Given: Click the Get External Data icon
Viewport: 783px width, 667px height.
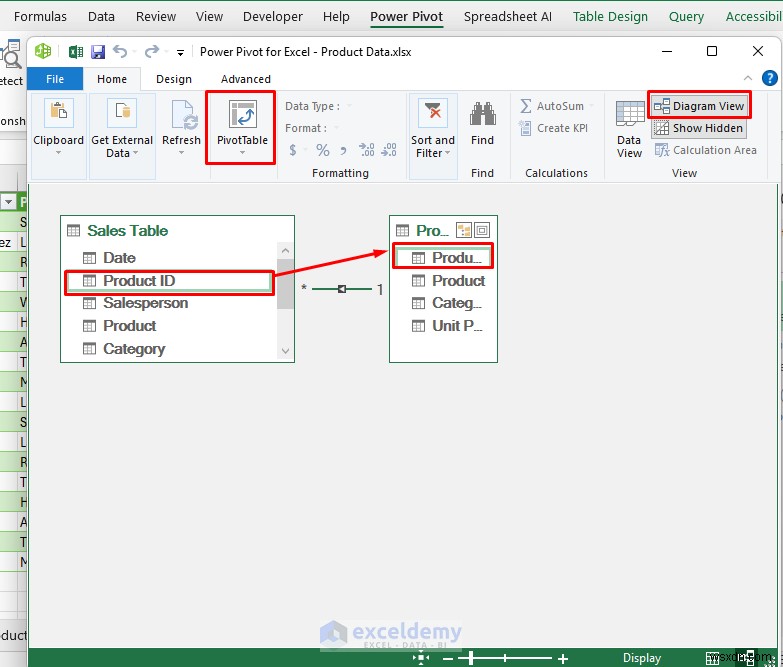Looking at the screenshot, I should pos(122,113).
